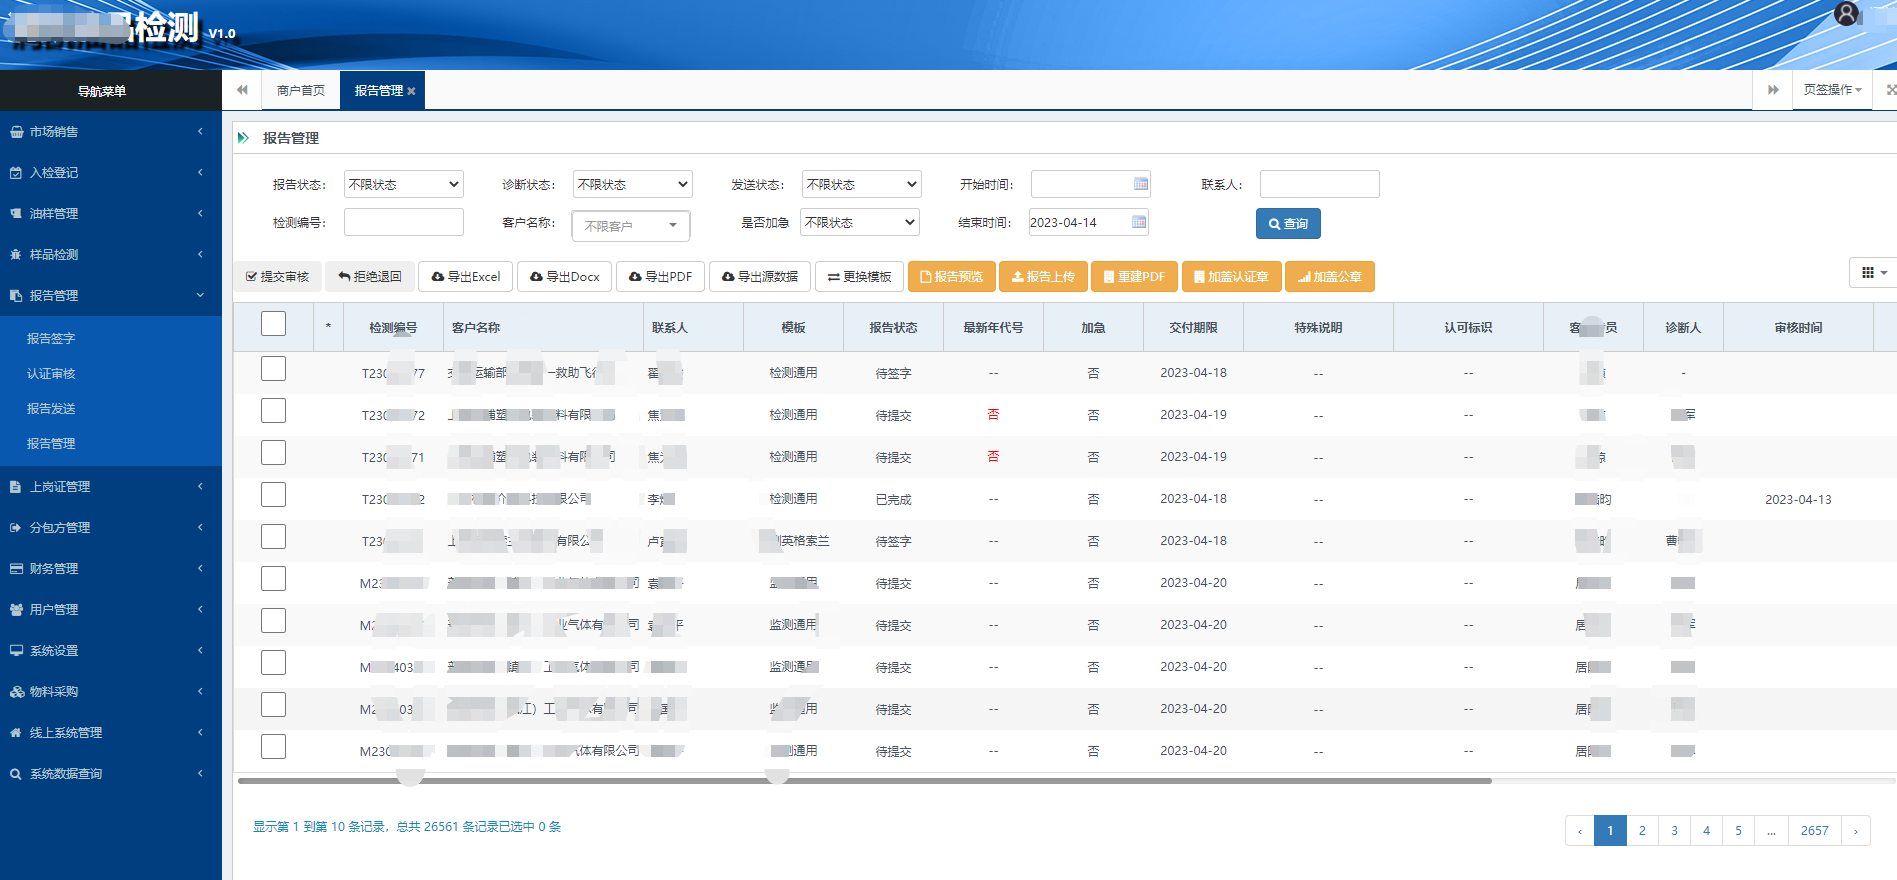Open the 报告状态 dropdown

(x=404, y=184)
